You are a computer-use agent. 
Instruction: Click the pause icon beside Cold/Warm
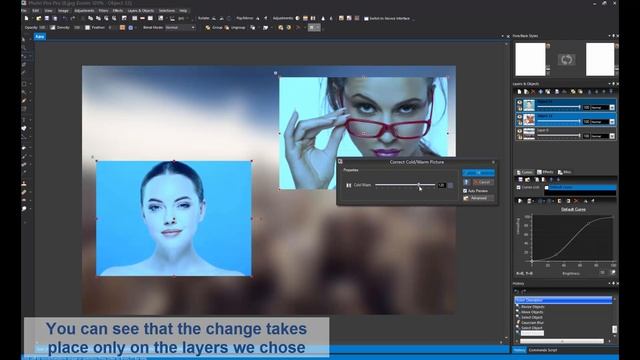(349, 185)
